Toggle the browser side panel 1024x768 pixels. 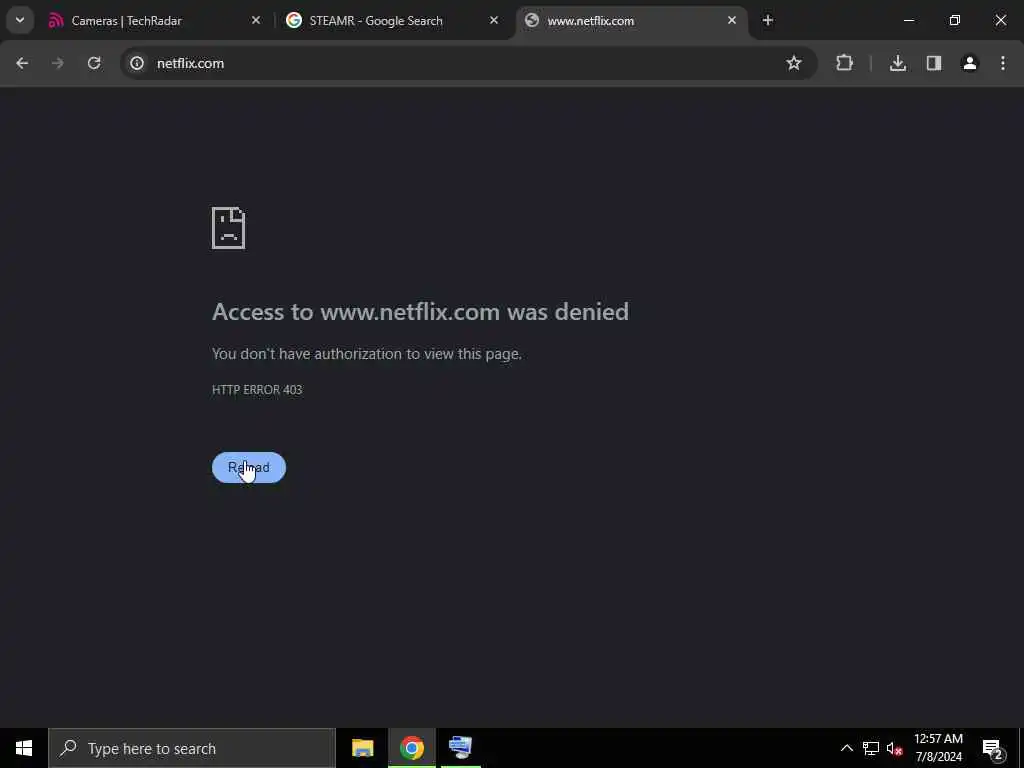click(x=934, y=63)
